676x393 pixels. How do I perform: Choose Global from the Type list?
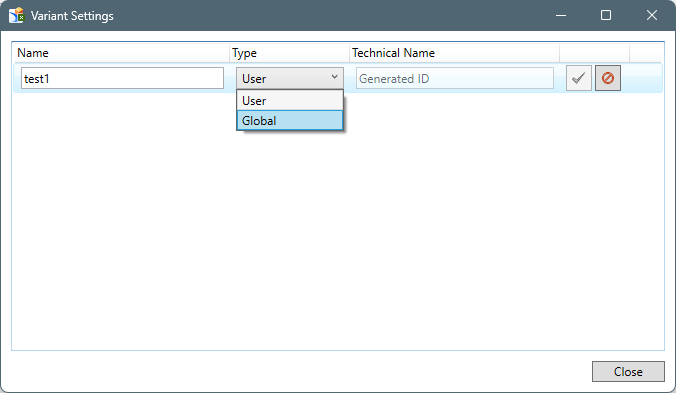tap(290, 121)
